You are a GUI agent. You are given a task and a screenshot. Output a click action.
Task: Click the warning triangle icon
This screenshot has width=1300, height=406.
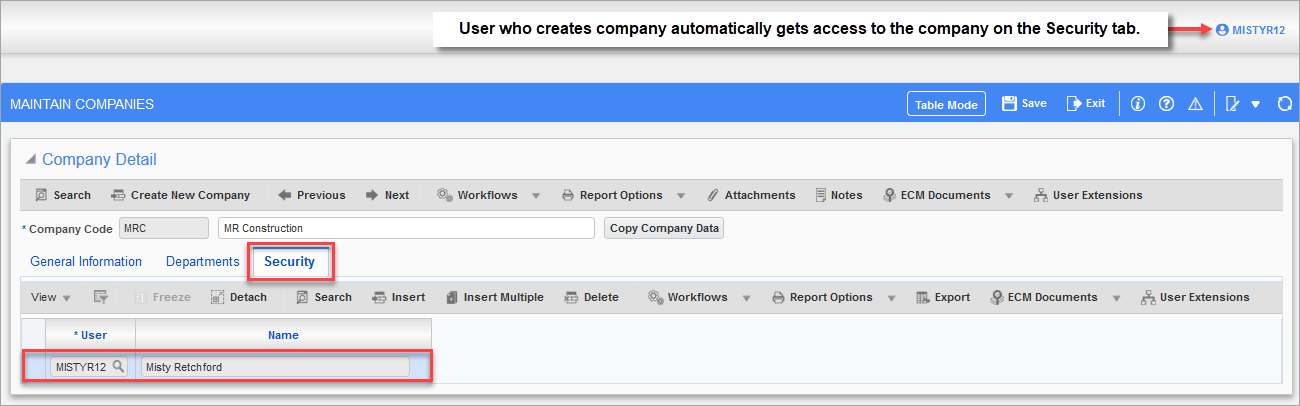(1195, 104)
